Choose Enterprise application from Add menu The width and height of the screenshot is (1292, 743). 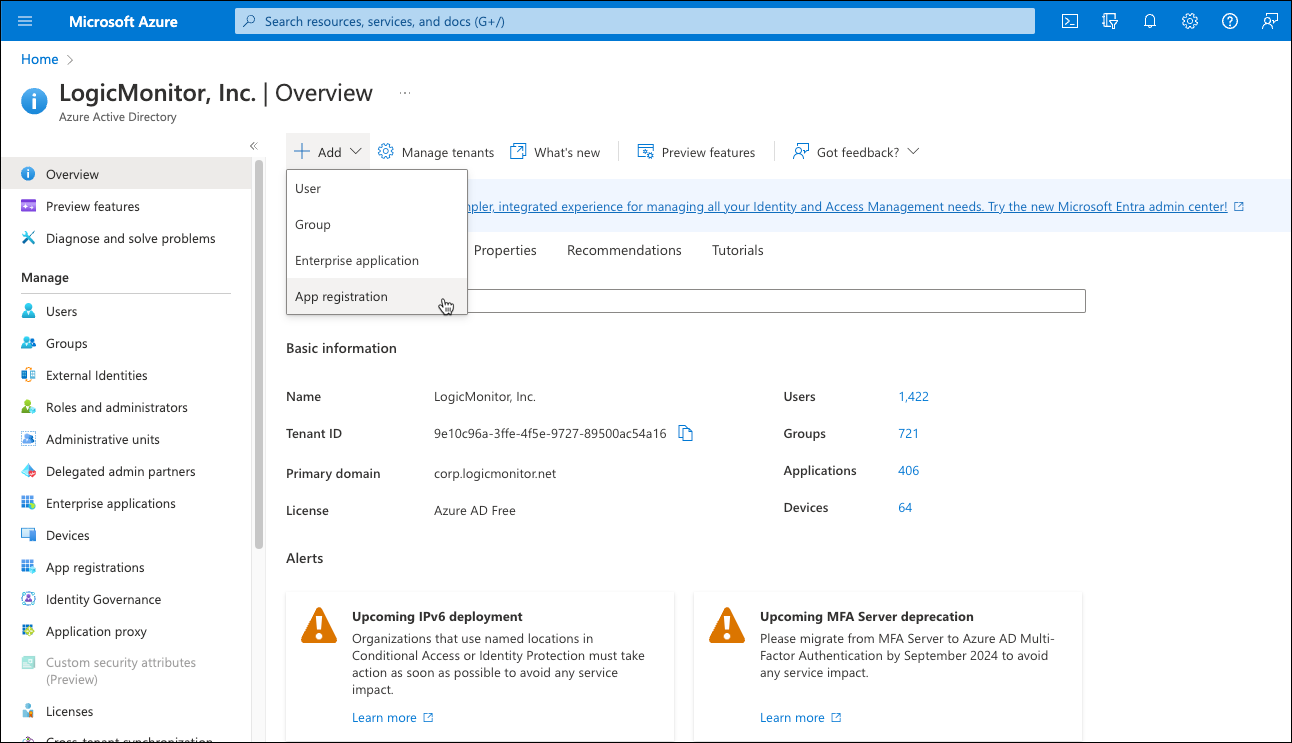tap(377, 260)
